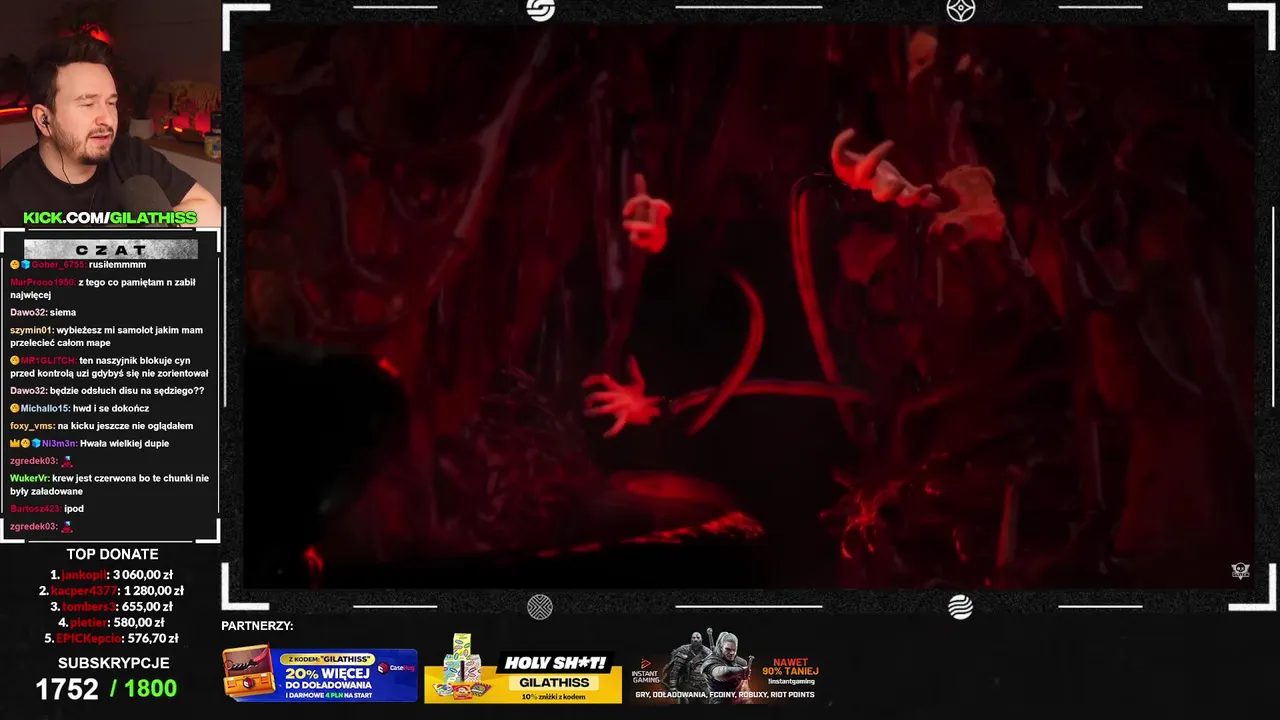Click donor EPICKepcie with 576,70 zł

click(x=111, y=638)
